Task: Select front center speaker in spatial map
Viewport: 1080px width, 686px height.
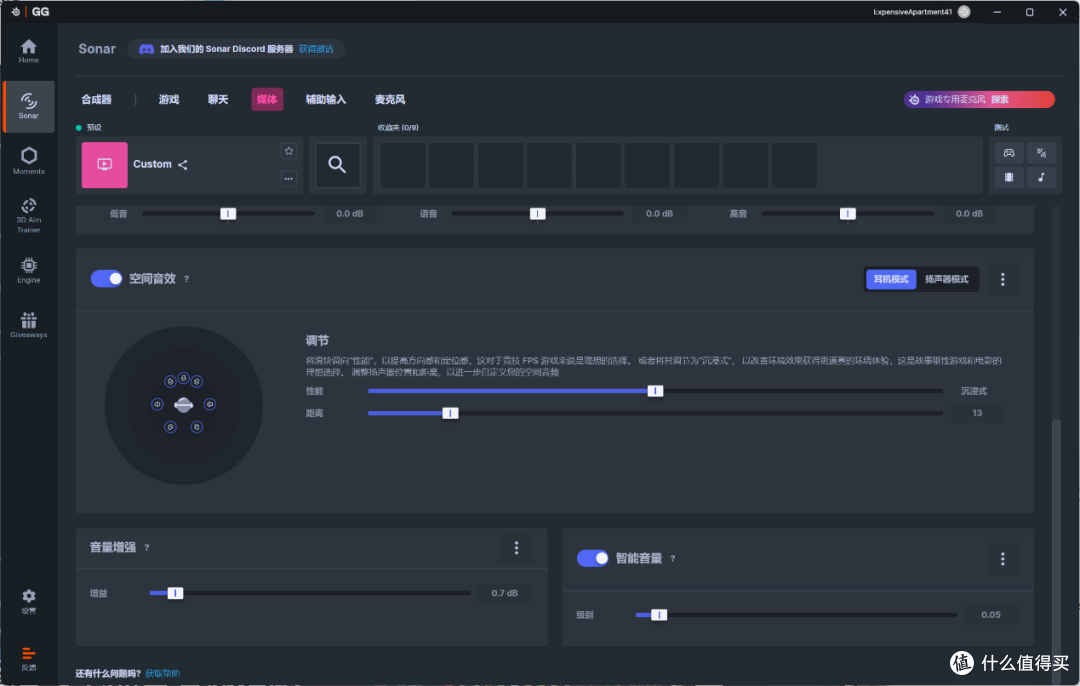Action: pos(183,377)
